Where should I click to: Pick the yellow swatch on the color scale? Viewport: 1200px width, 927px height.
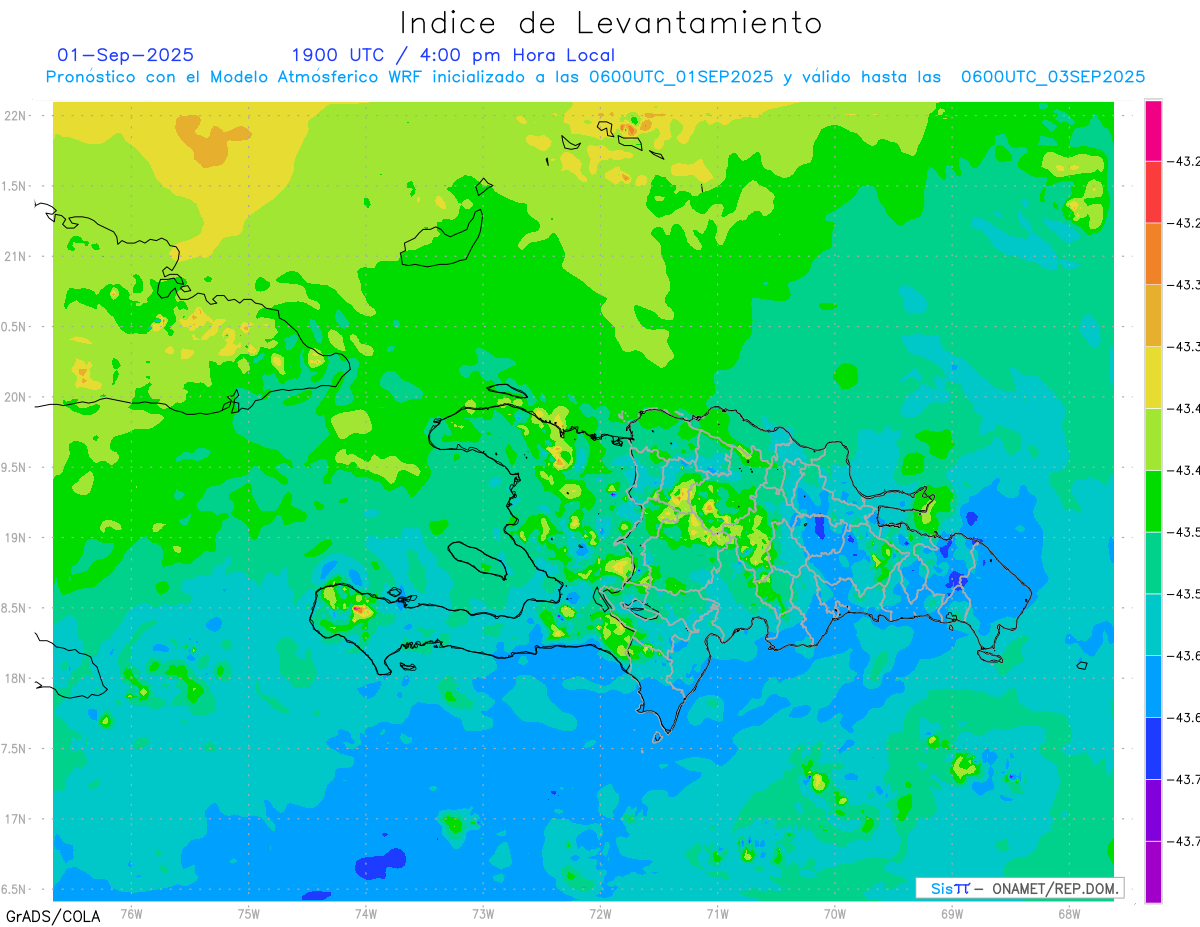(1153, 377)
